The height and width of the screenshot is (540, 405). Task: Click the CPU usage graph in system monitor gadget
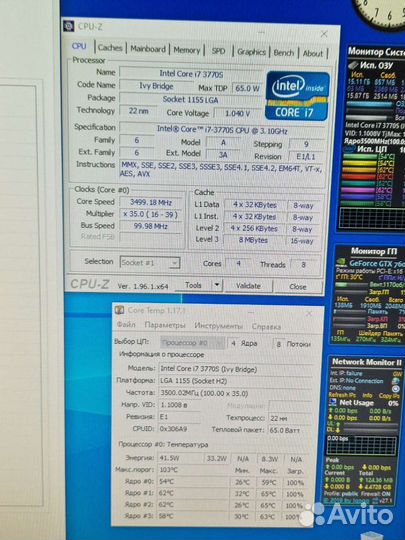[372, 218]
